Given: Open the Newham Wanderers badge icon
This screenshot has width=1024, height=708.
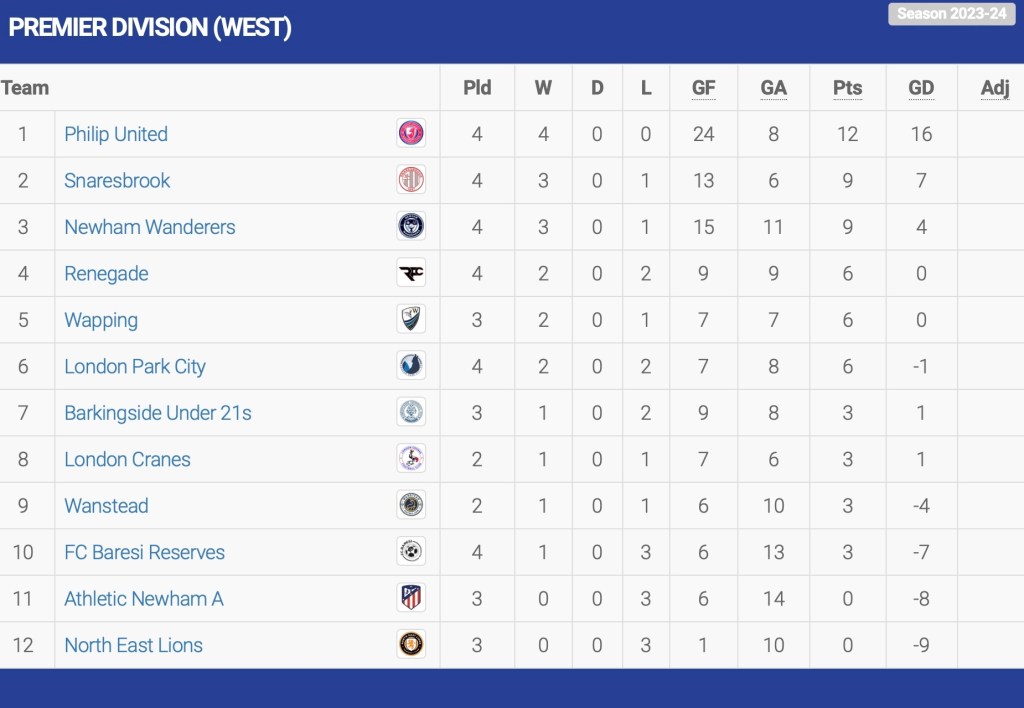Looking at the screenshot, I should coord(411,226).
